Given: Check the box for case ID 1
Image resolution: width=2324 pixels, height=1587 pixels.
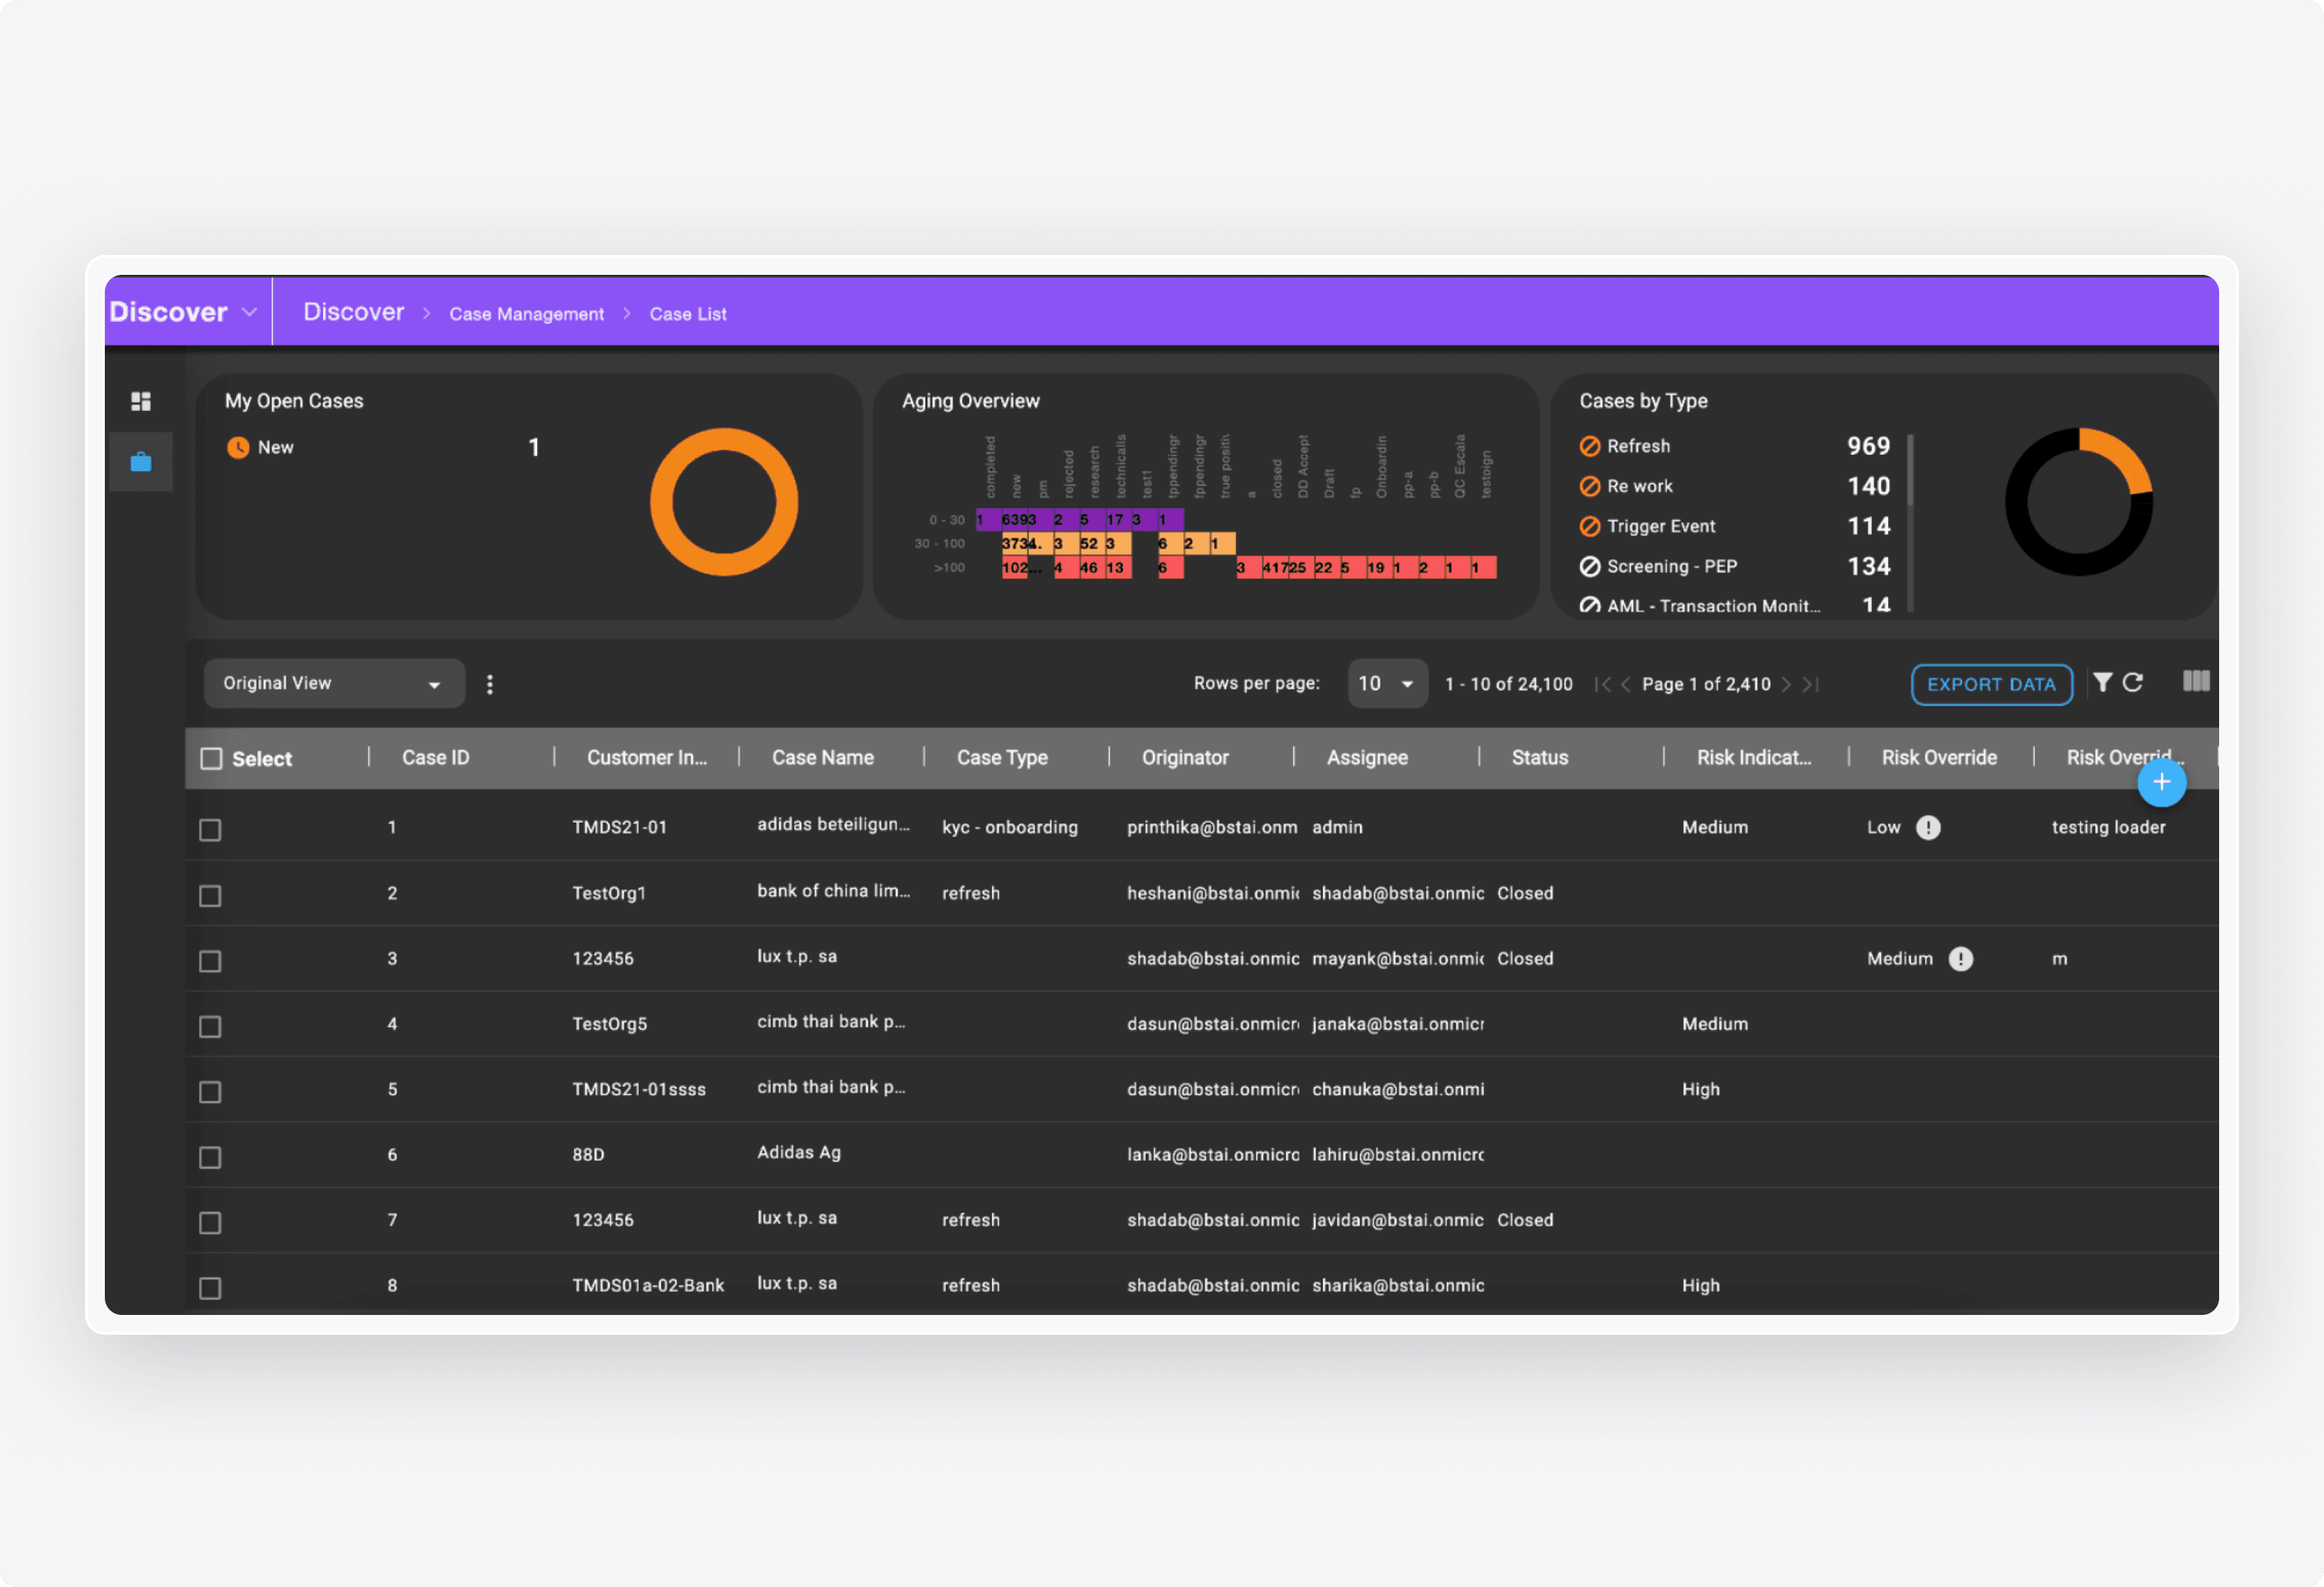Looking at the screenshot, I should (x=210, y=830).
